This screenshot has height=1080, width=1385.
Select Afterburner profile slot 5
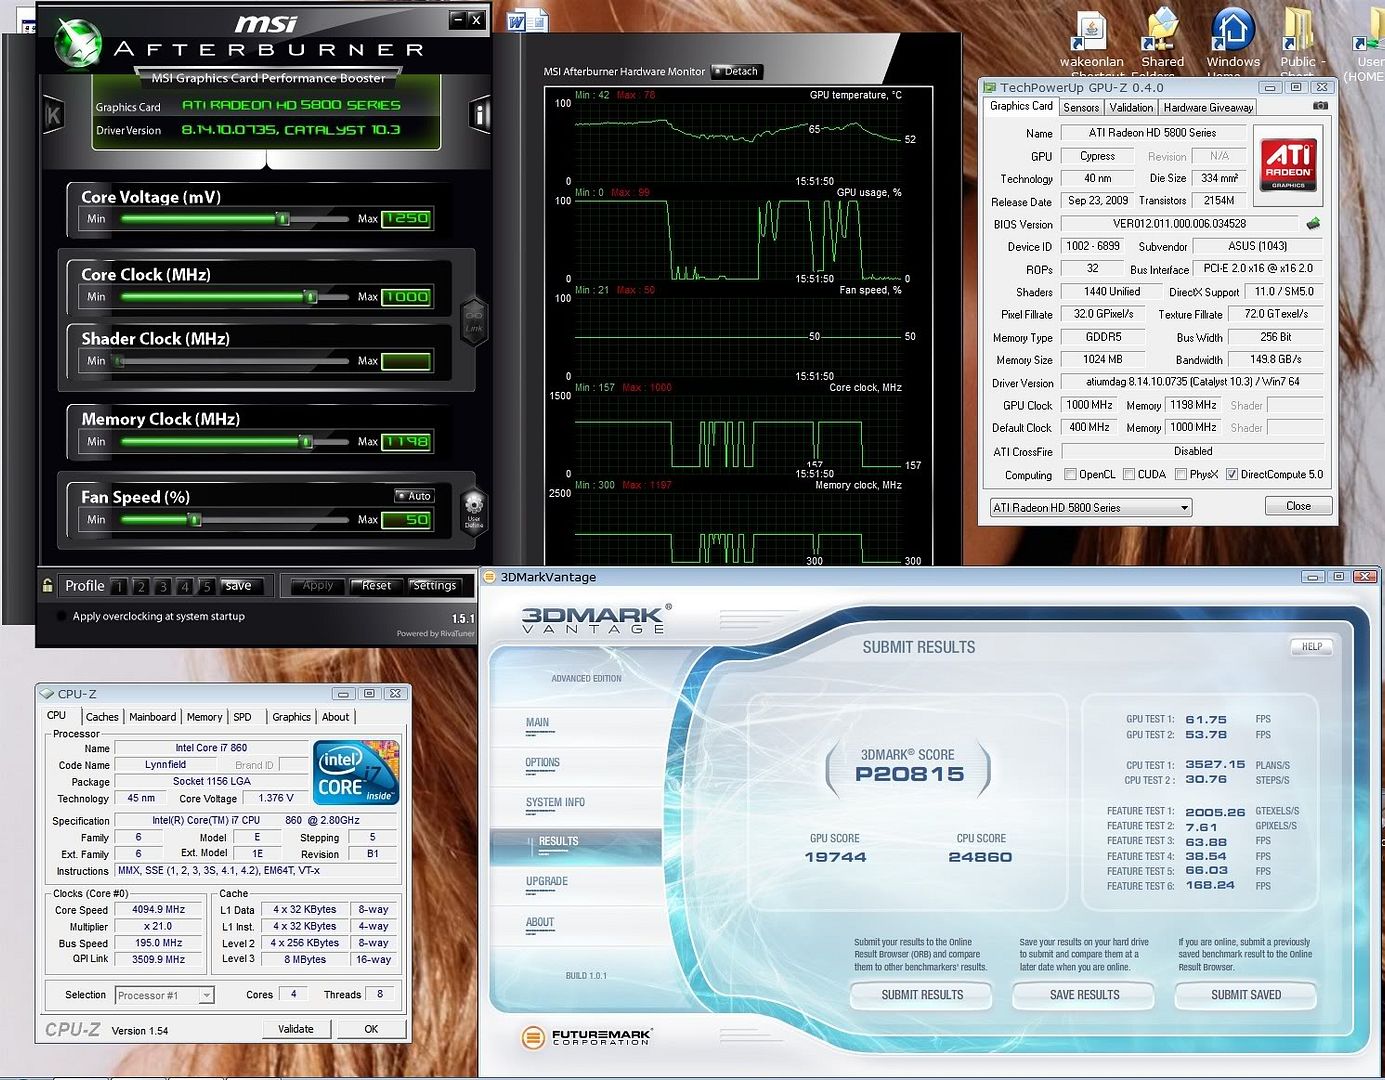tap(207, 587)
